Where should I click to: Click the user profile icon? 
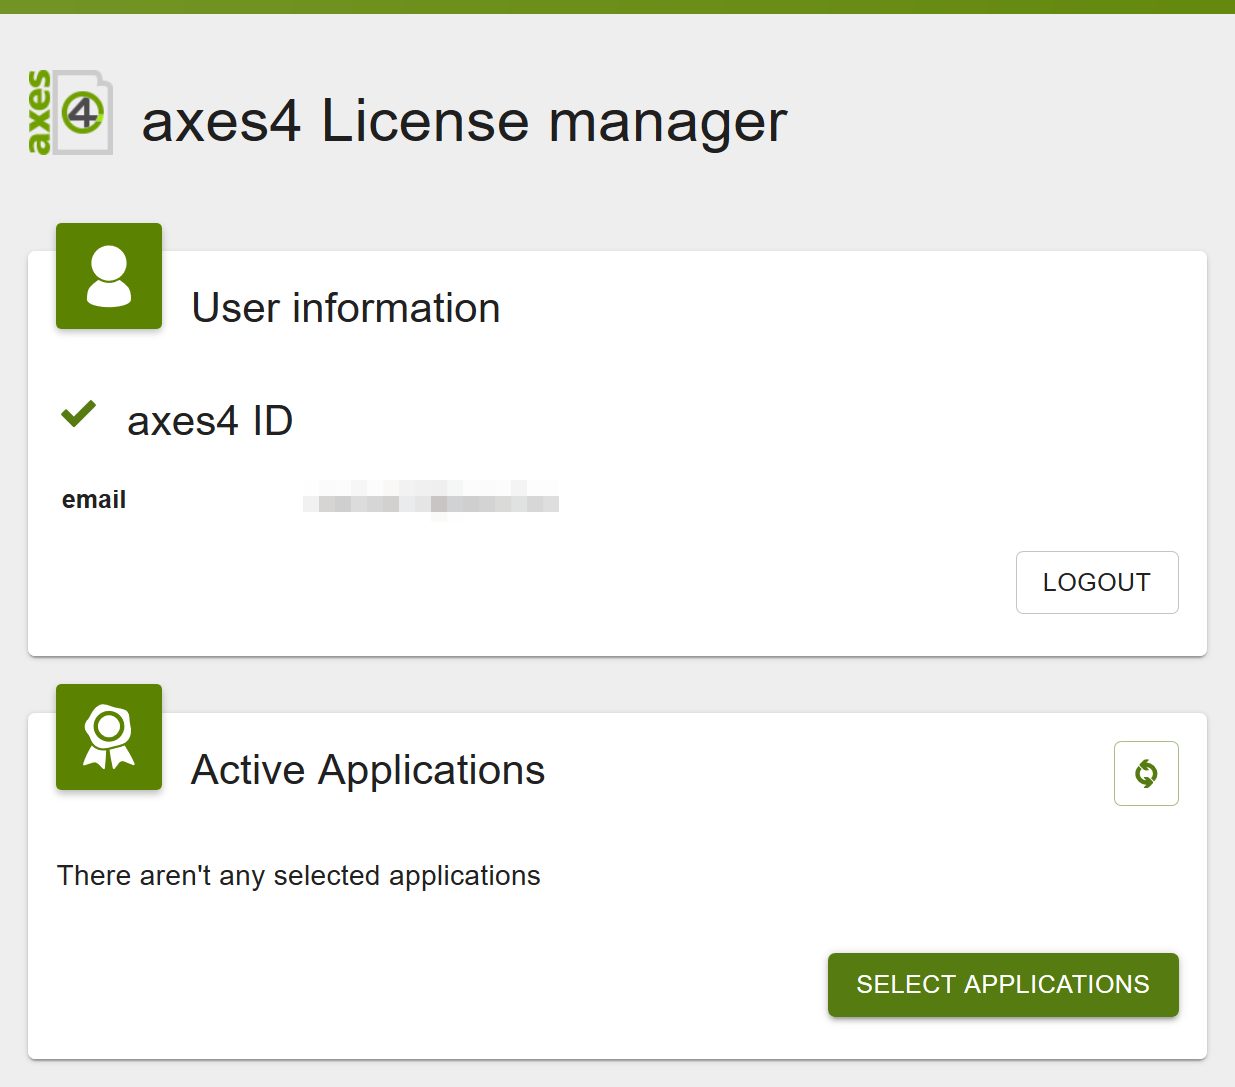click(x=109, y=276)
